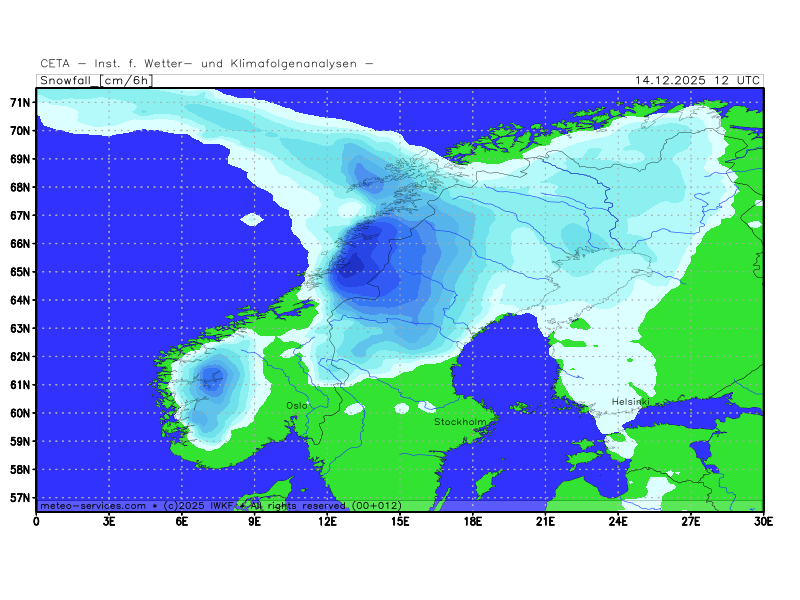The width and height of the screenshot is (800, 600).
Task: Click the Oslo city label
Action: click(297, 405)
